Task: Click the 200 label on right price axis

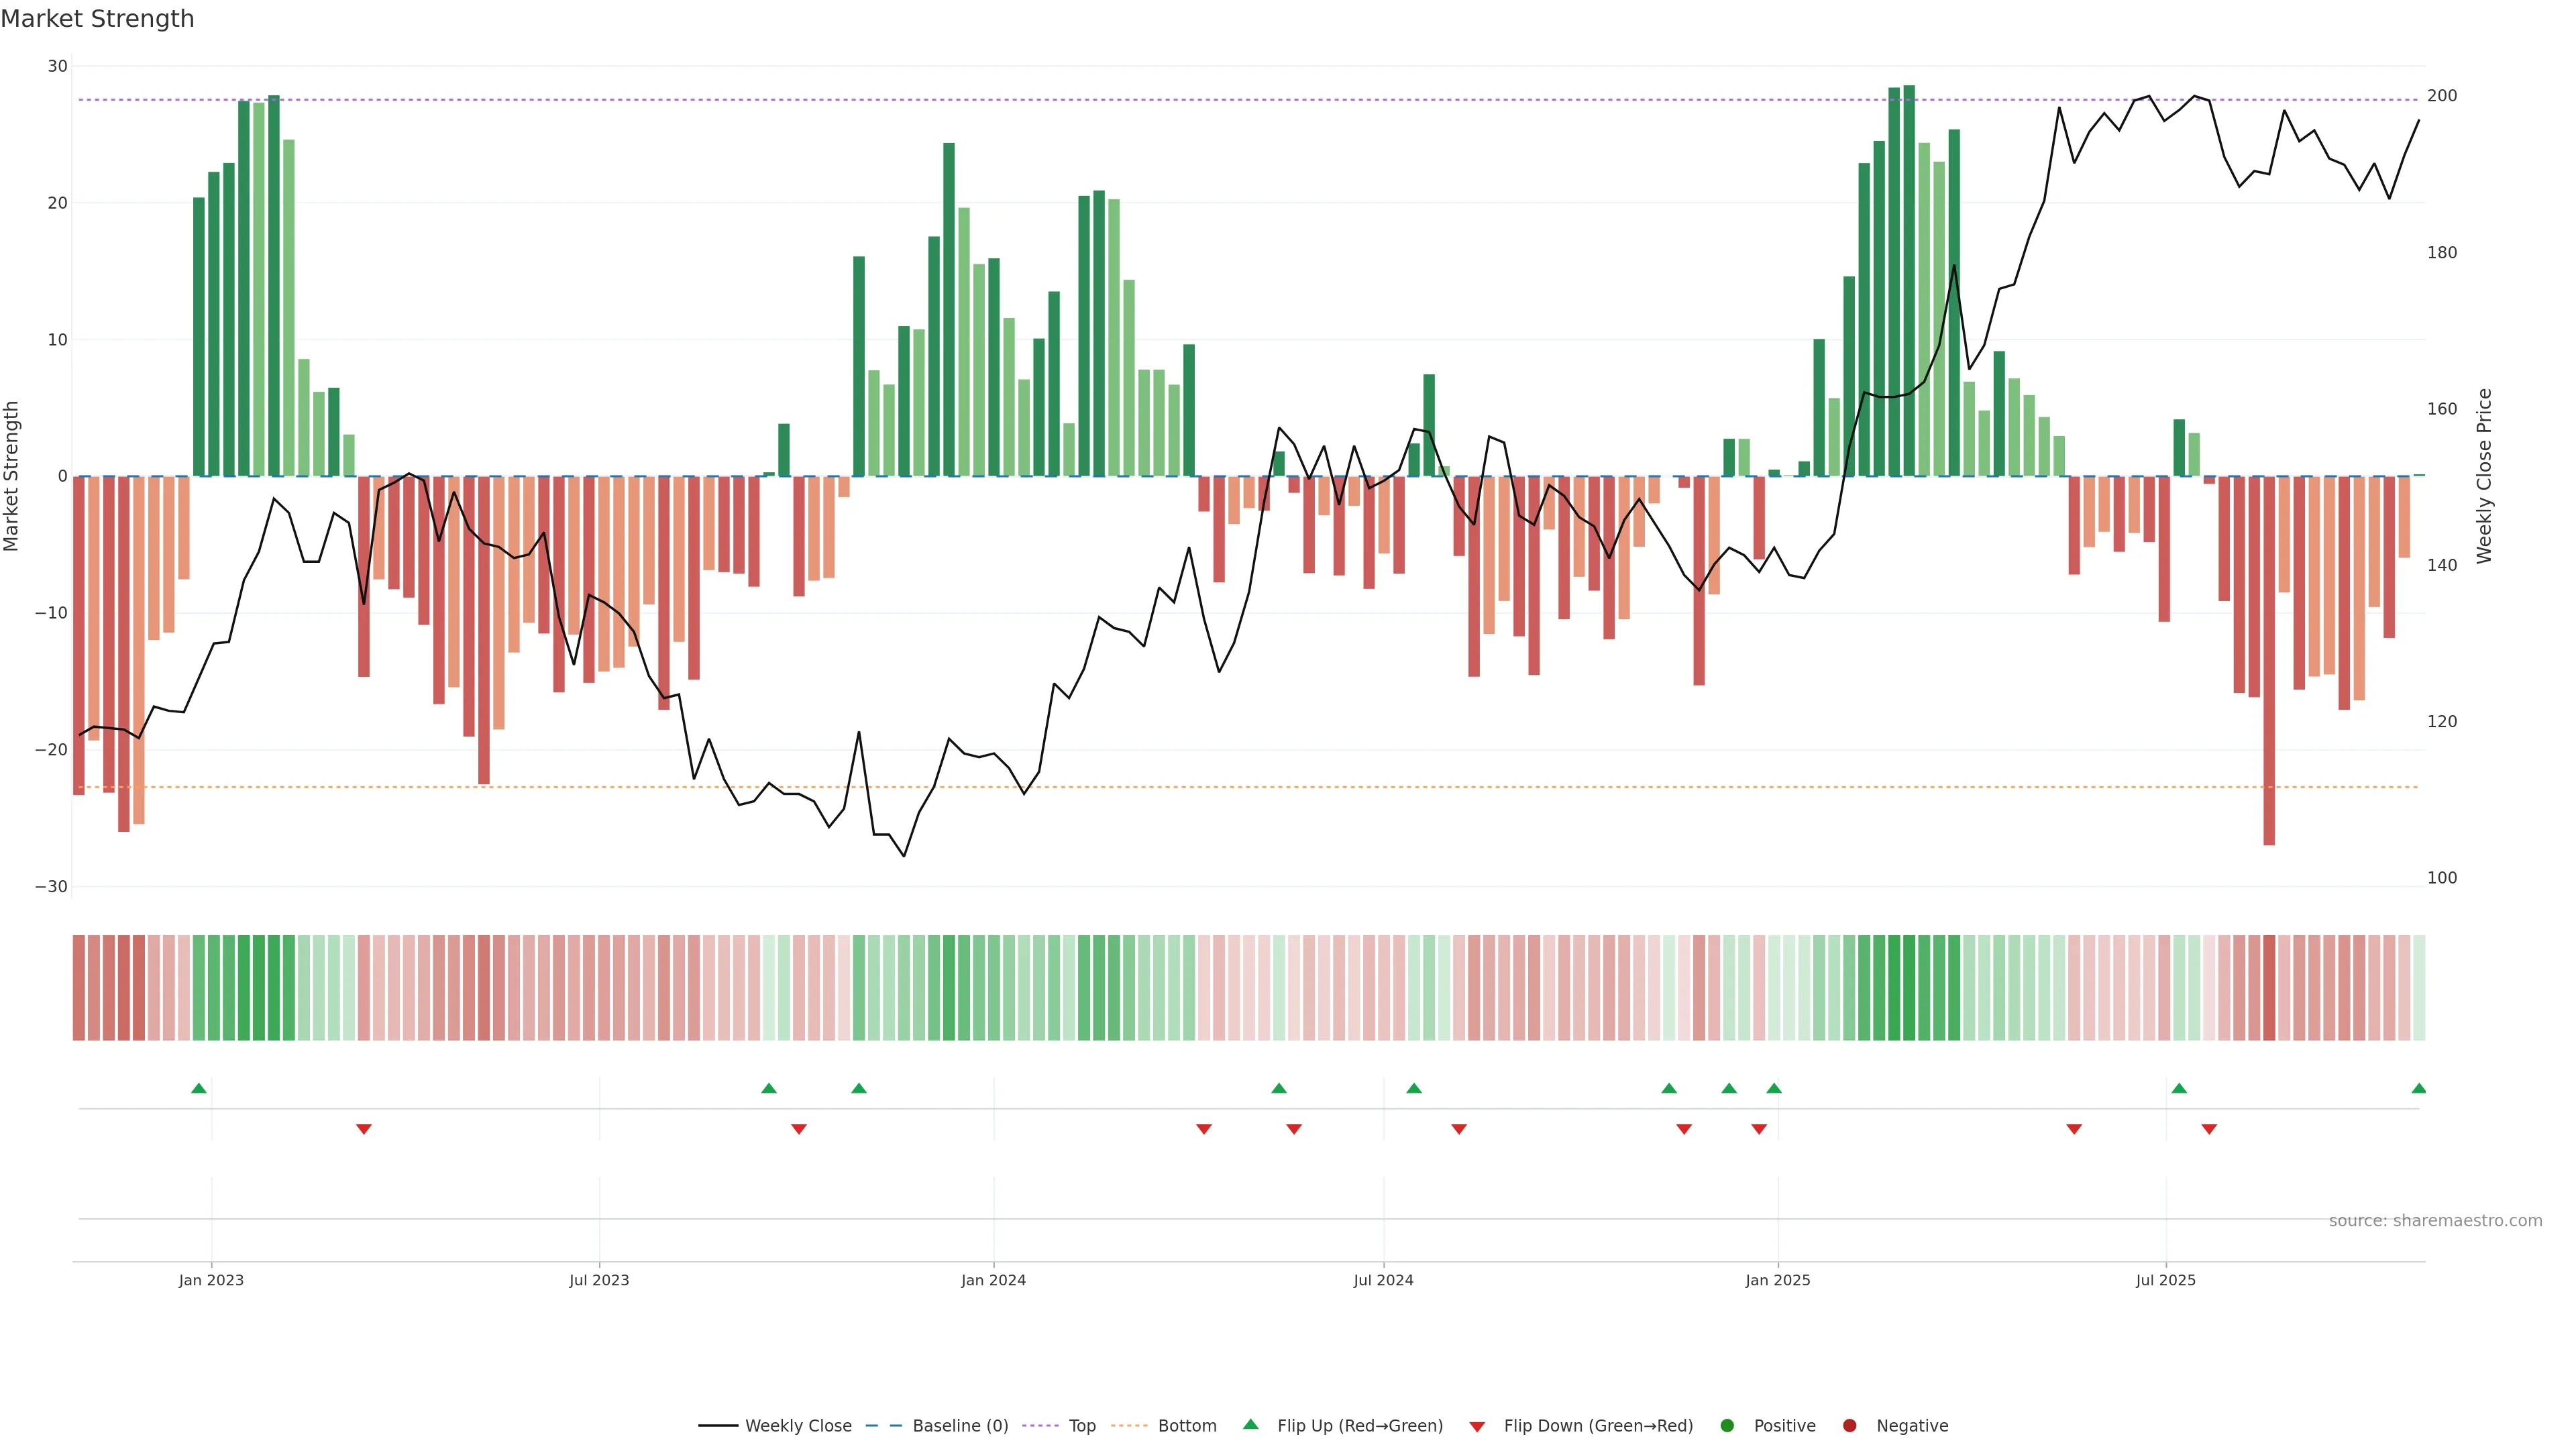Action: (2441, 96)
